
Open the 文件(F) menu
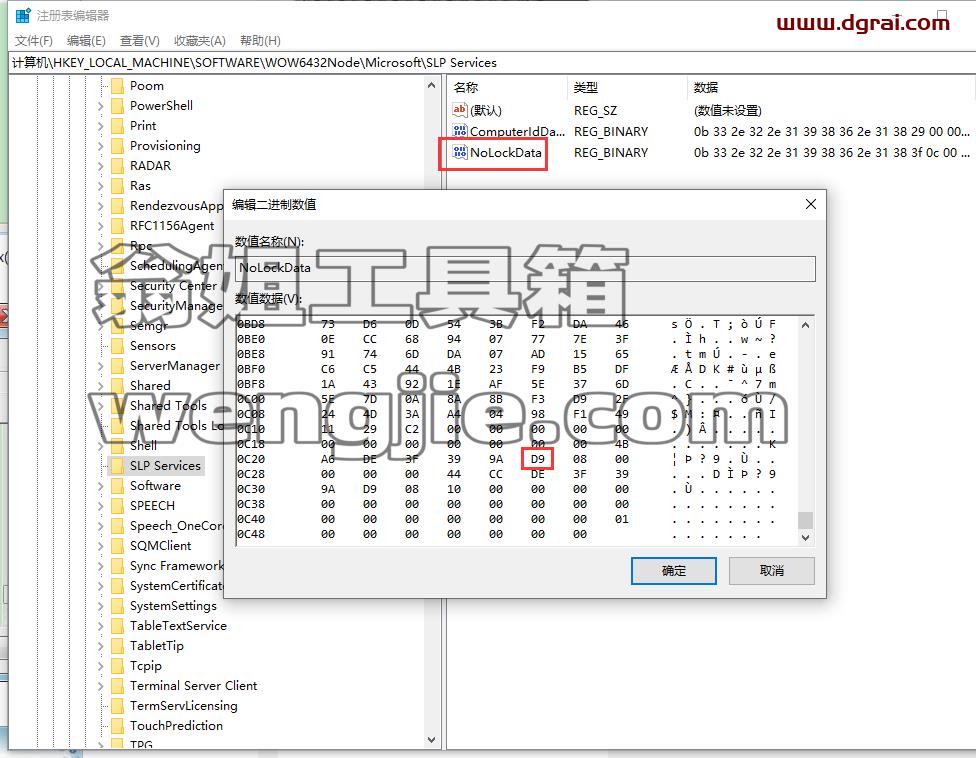(34, 40)
